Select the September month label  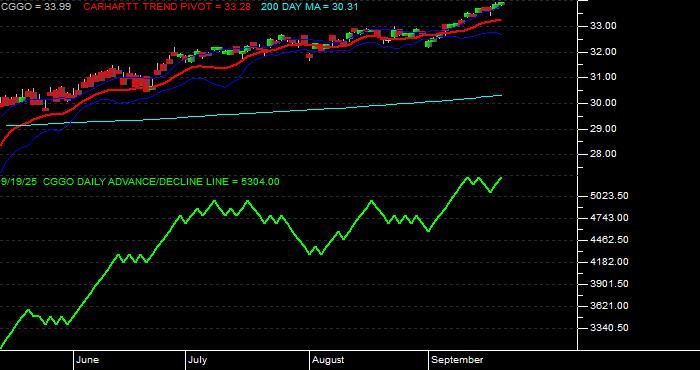coord(458,360)
